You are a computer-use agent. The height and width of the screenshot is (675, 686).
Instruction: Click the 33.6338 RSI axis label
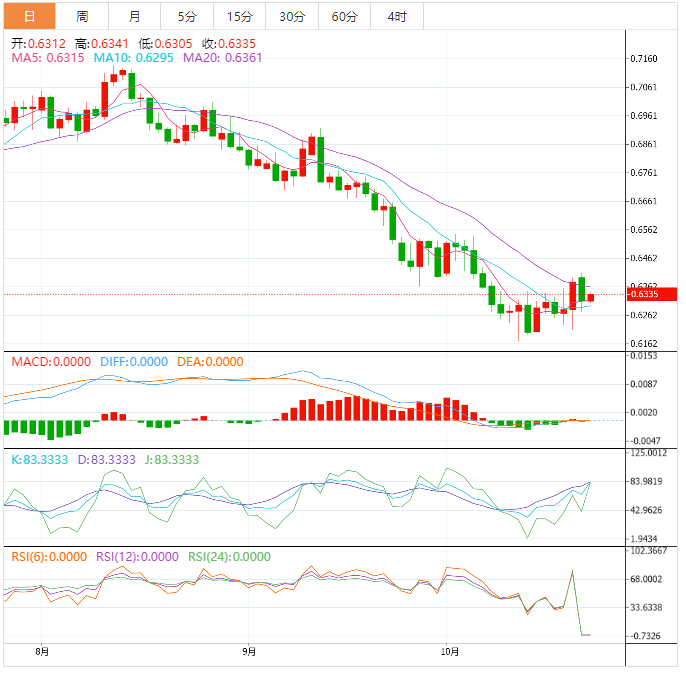click(x=646, y=607)
